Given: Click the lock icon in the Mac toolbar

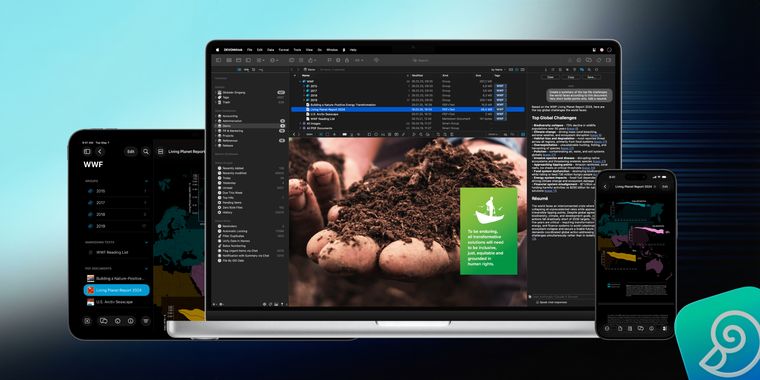Looking at the screenshot, I should pos(347,60).
